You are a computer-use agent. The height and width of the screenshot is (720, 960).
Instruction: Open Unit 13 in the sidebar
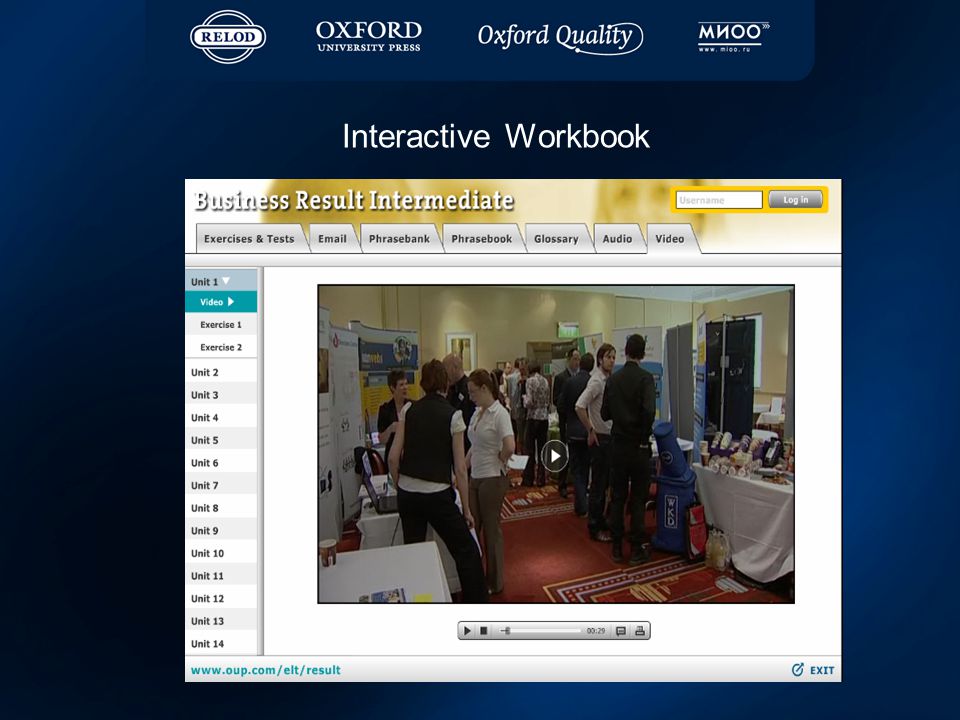click(221, 621)
